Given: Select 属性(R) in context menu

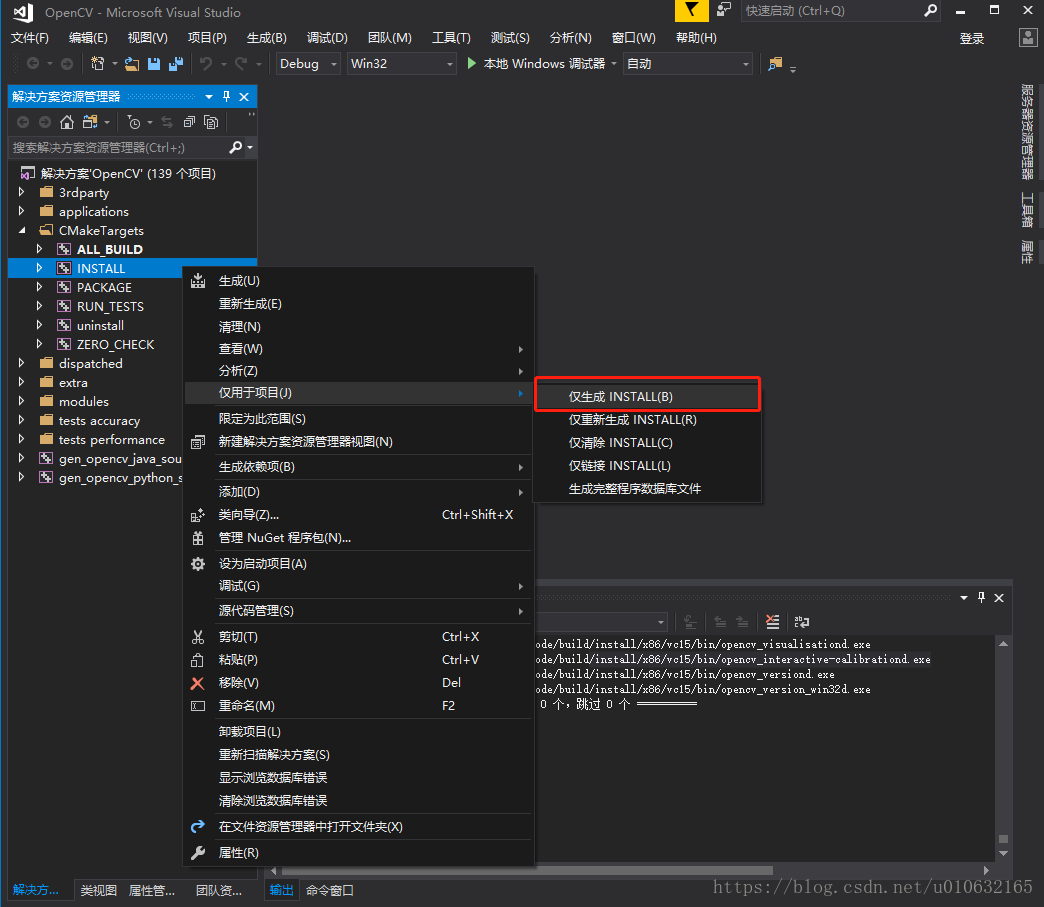Looking at the screenshot, I should pyautogui.click(x=359, y=853).
